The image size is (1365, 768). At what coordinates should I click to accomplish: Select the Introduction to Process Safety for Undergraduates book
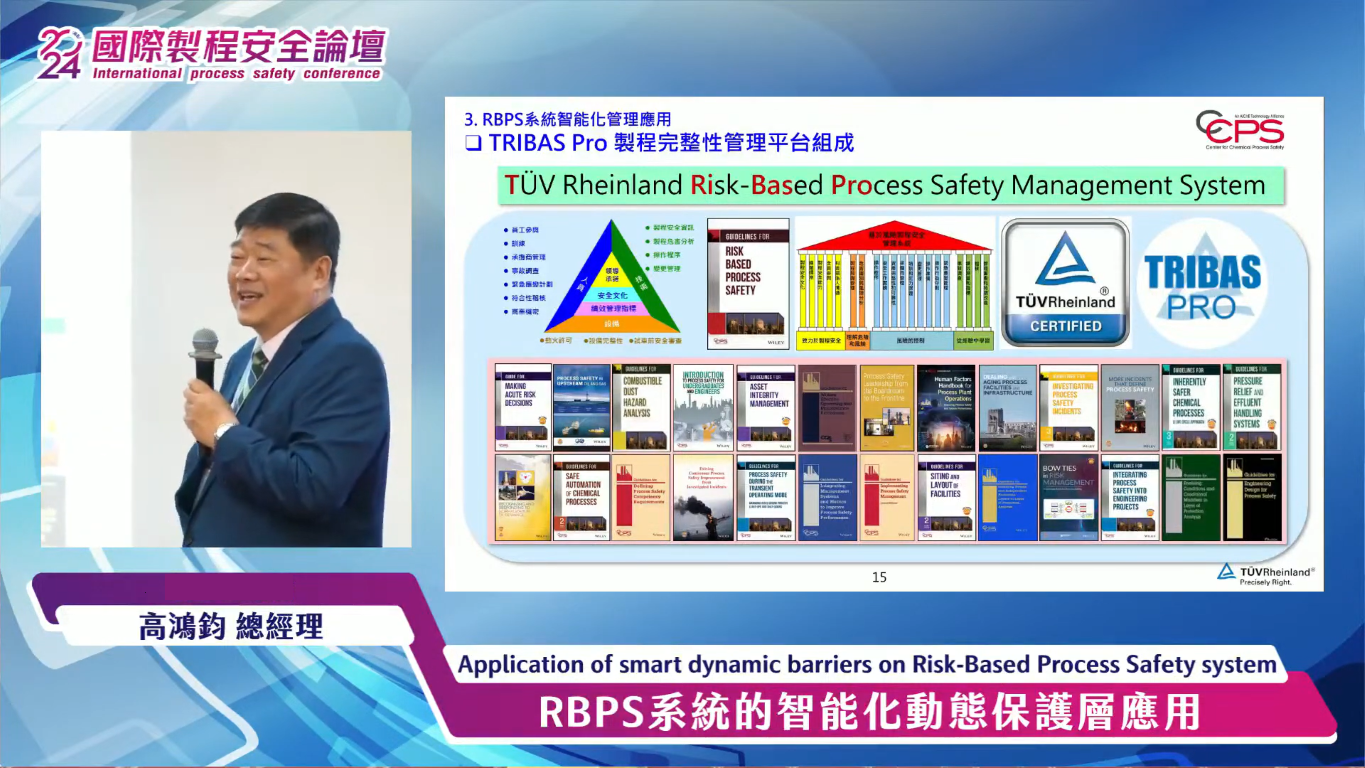pos(703,408)
